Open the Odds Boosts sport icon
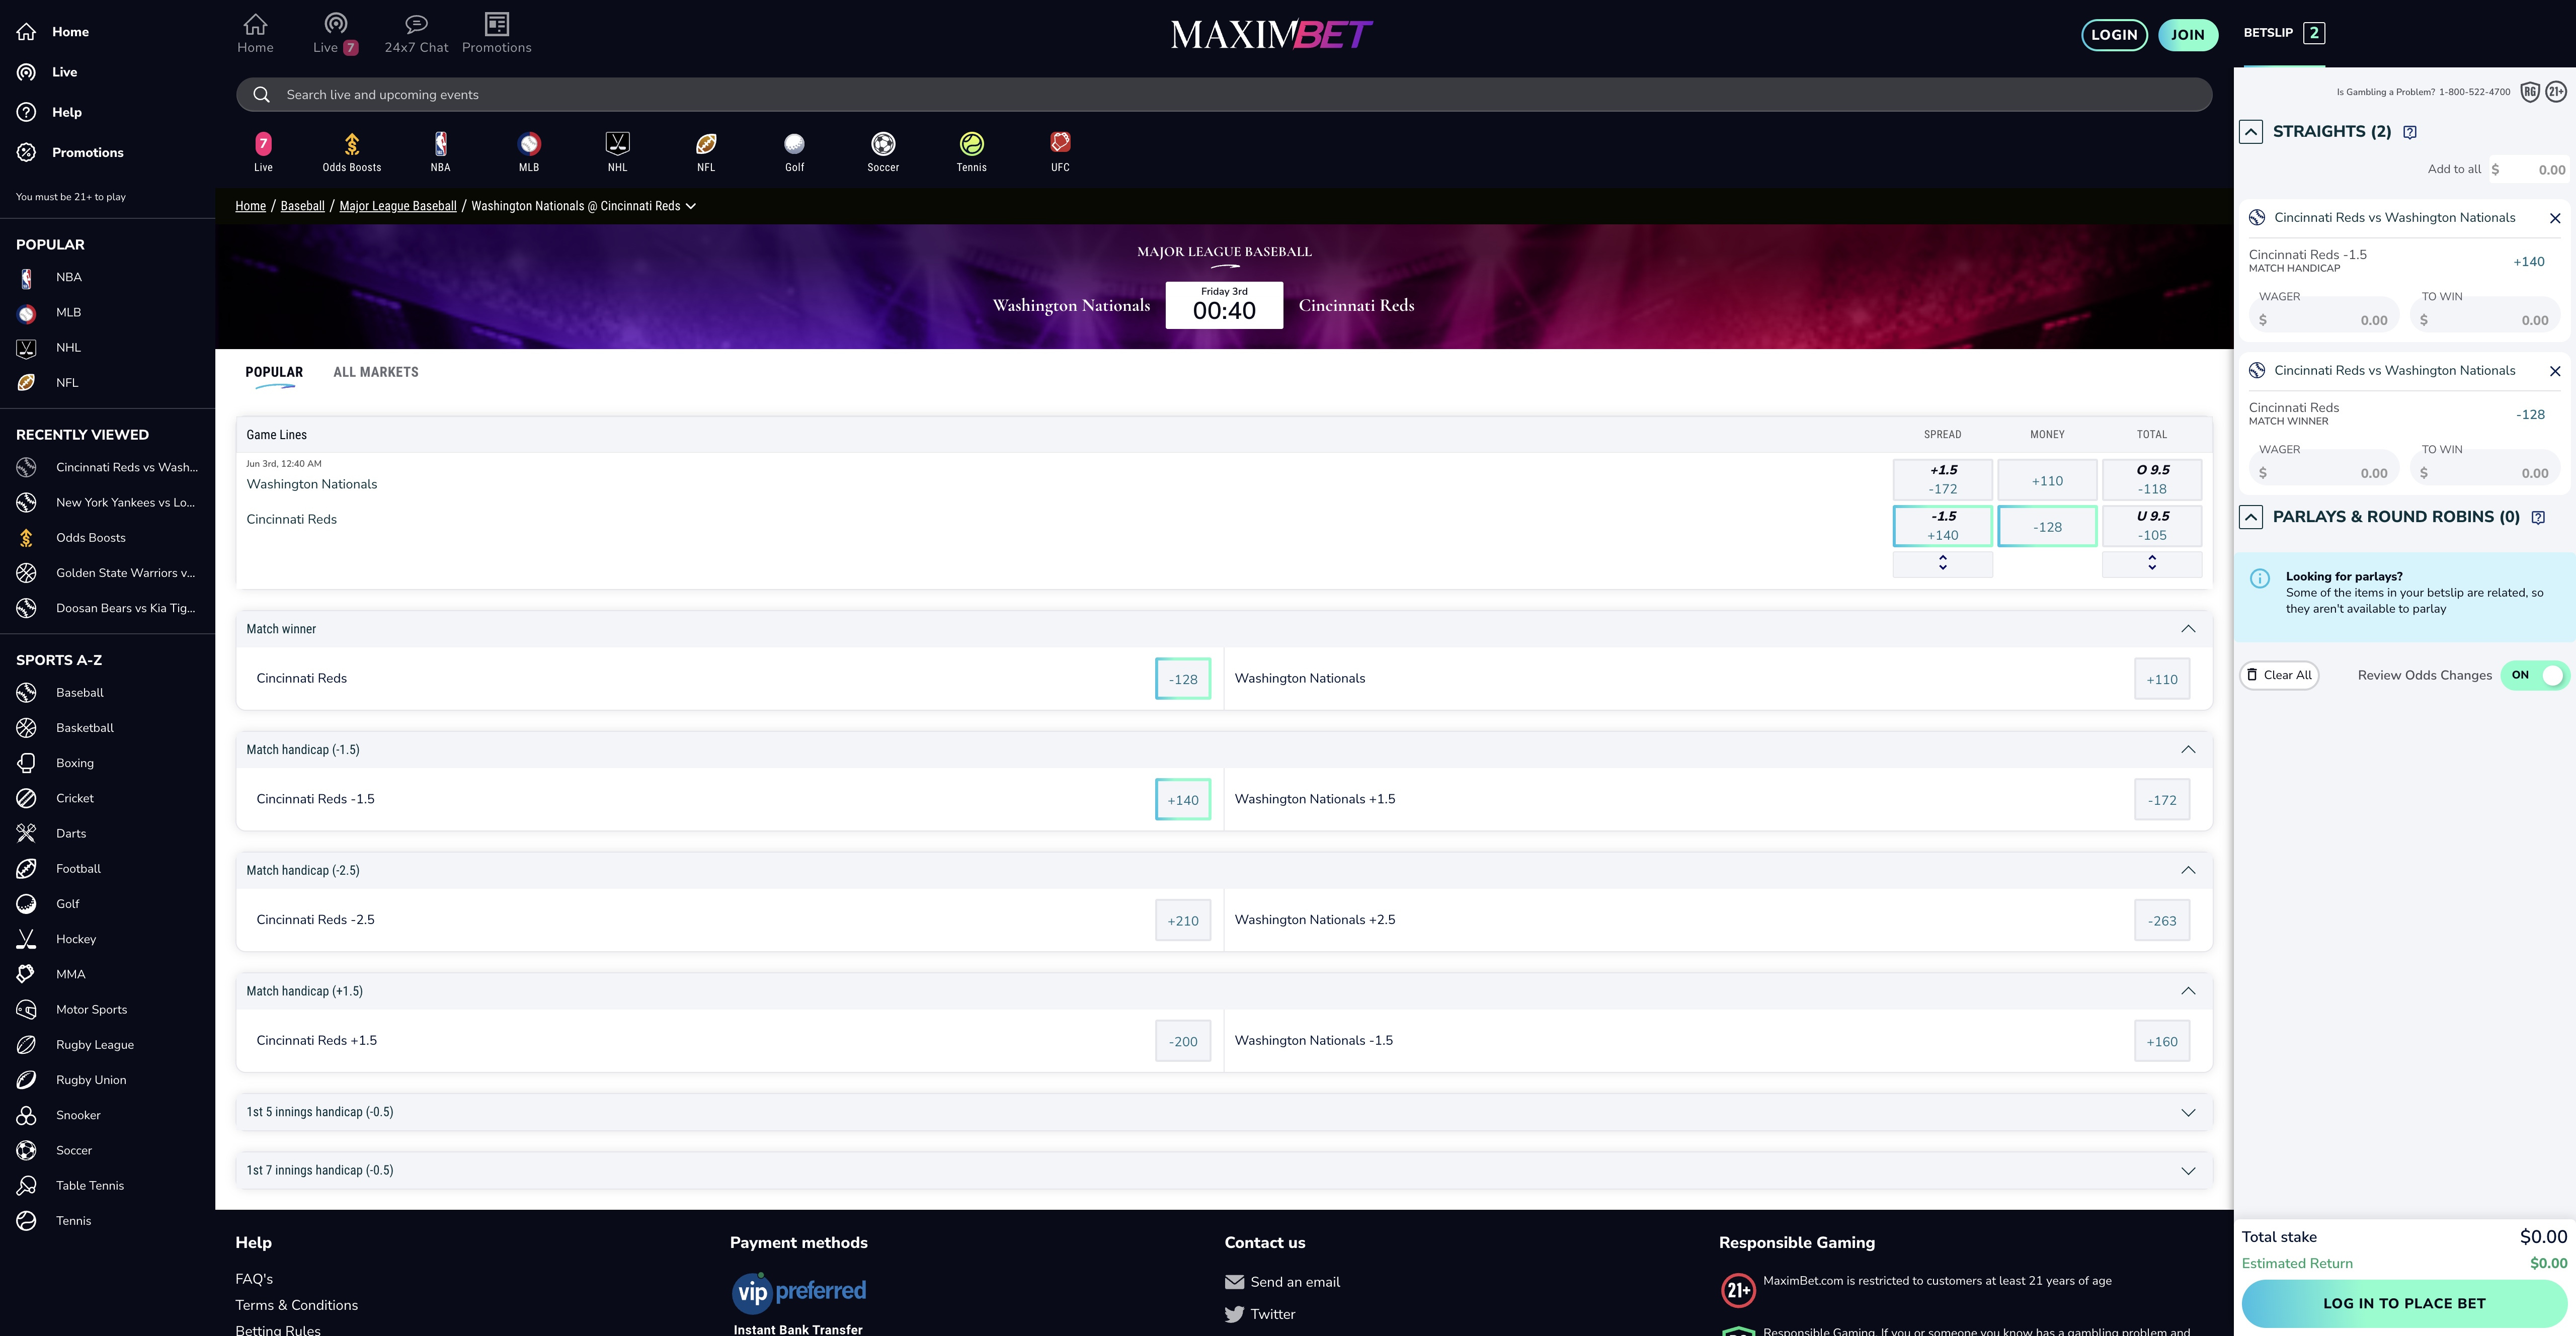Screen dimensions: 2576x1336 click(x=351, y=151)
